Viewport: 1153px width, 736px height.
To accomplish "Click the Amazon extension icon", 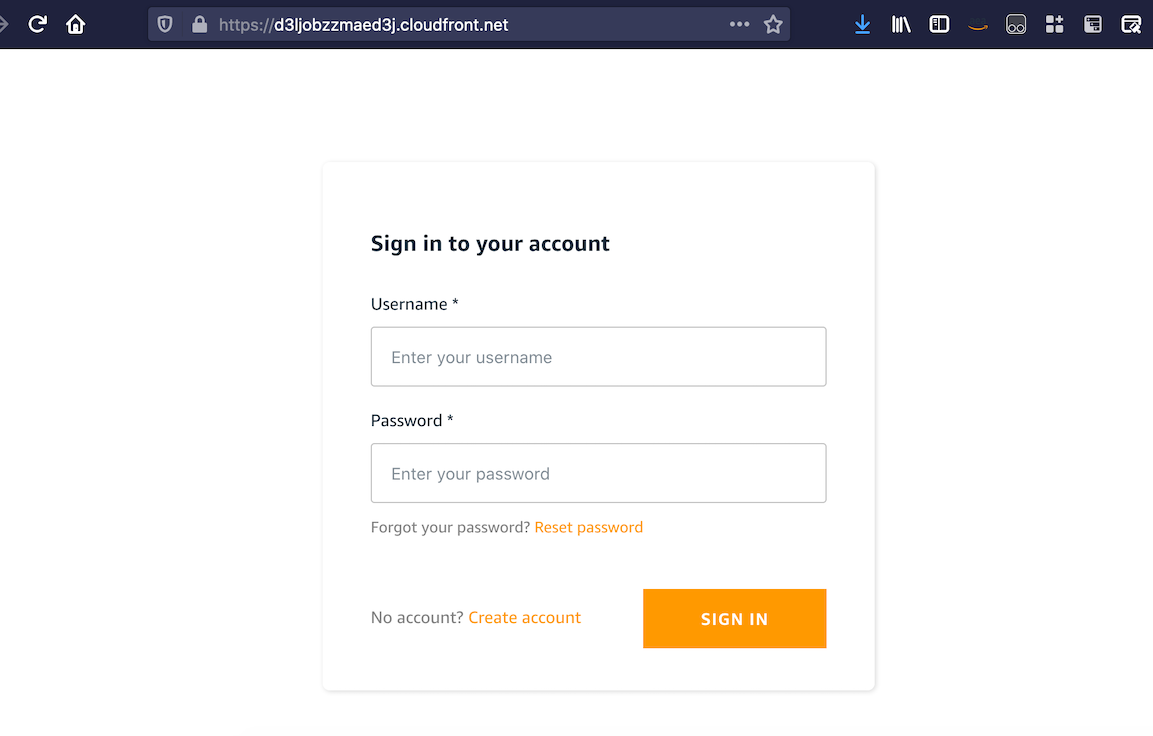I will [x=978, y=26].
